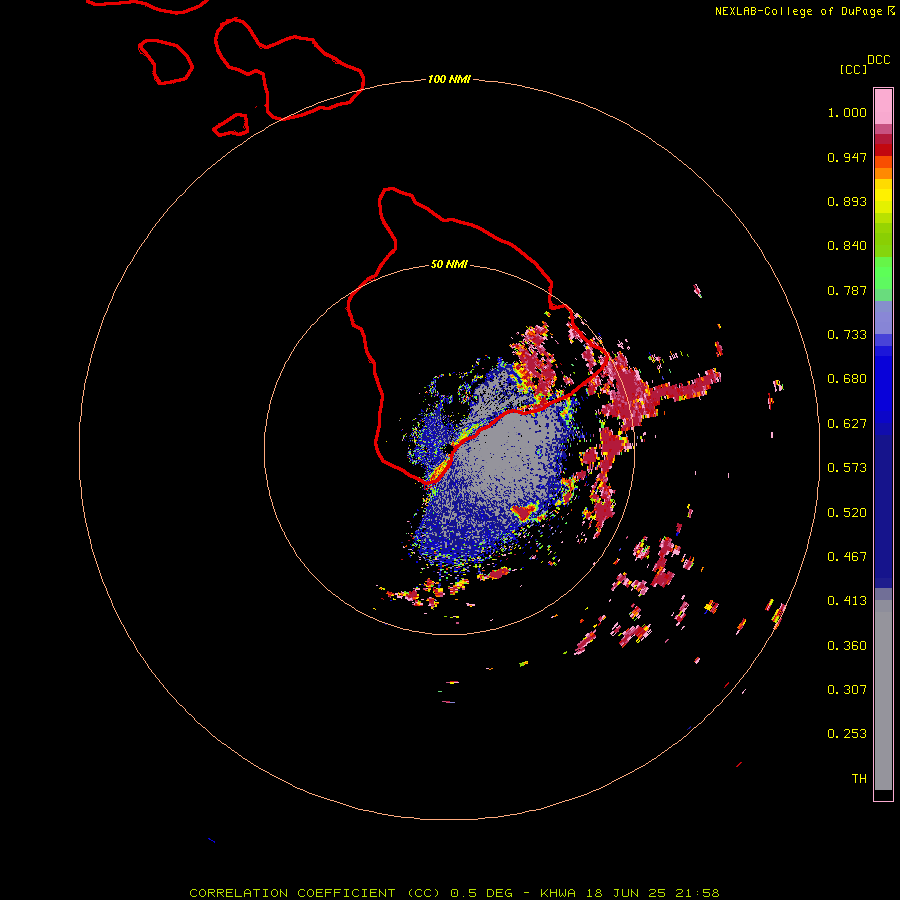Click the 0.947 color scale value

[847, 157]
